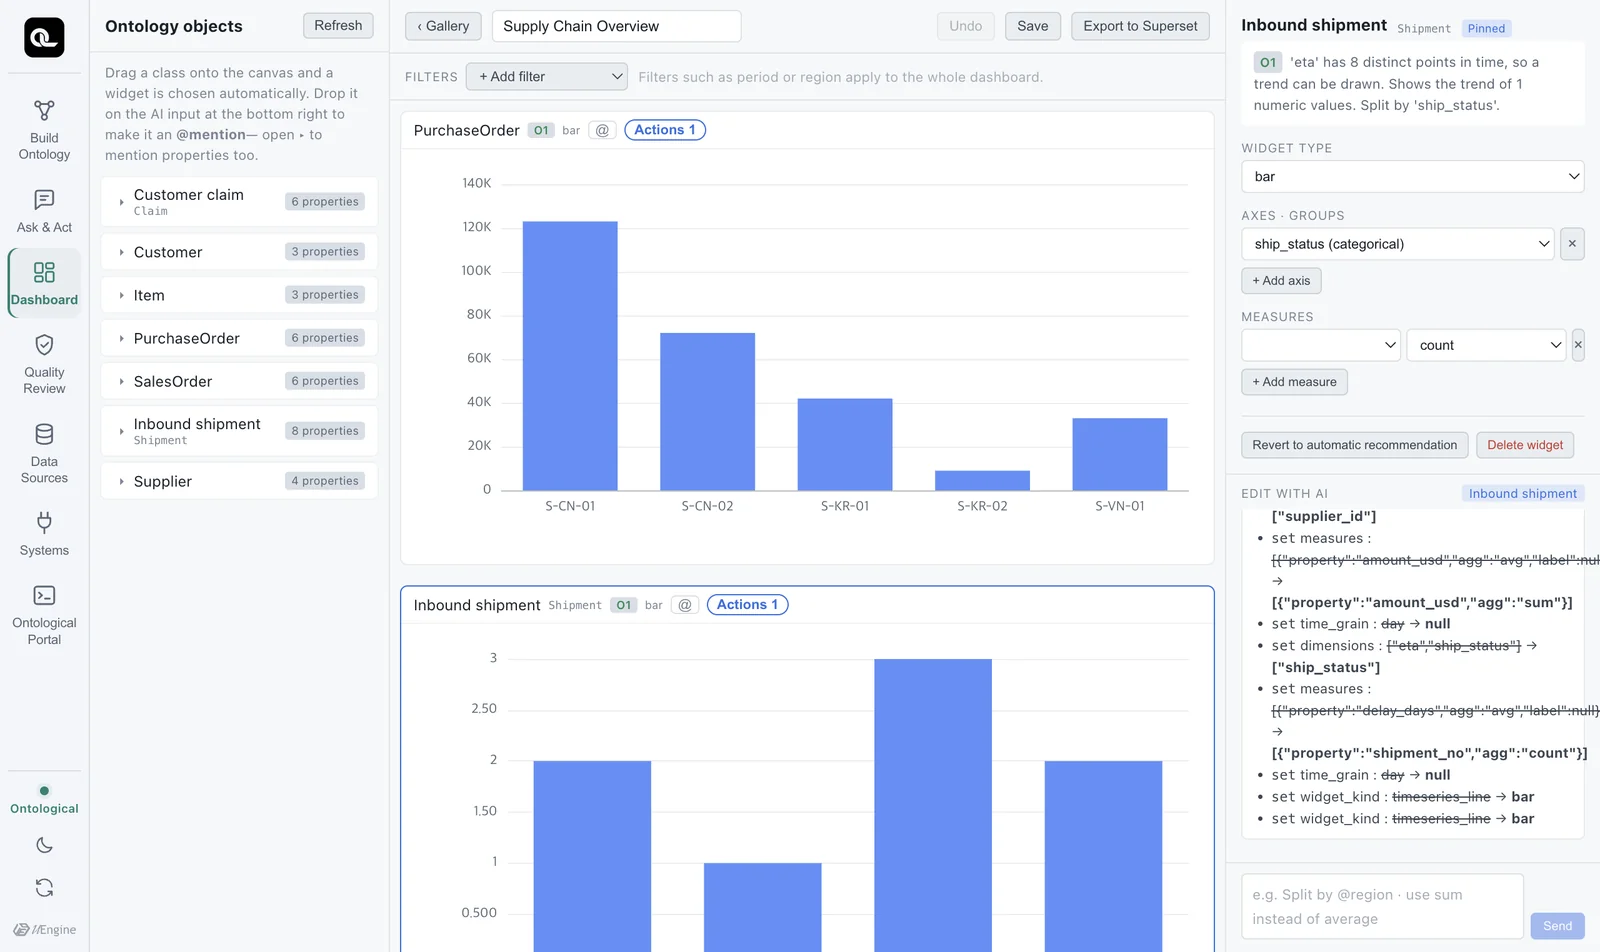Edit the Supply Chain Overview title field
Image resolution: width=1600 pixels, height=952 pixels.
click(616, 26)
